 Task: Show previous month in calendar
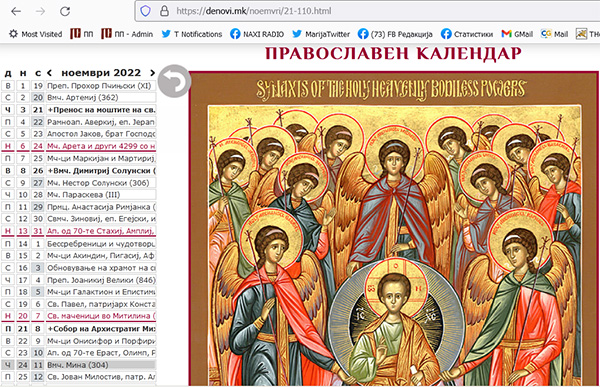pyautogui.click(x=49, y=72)
